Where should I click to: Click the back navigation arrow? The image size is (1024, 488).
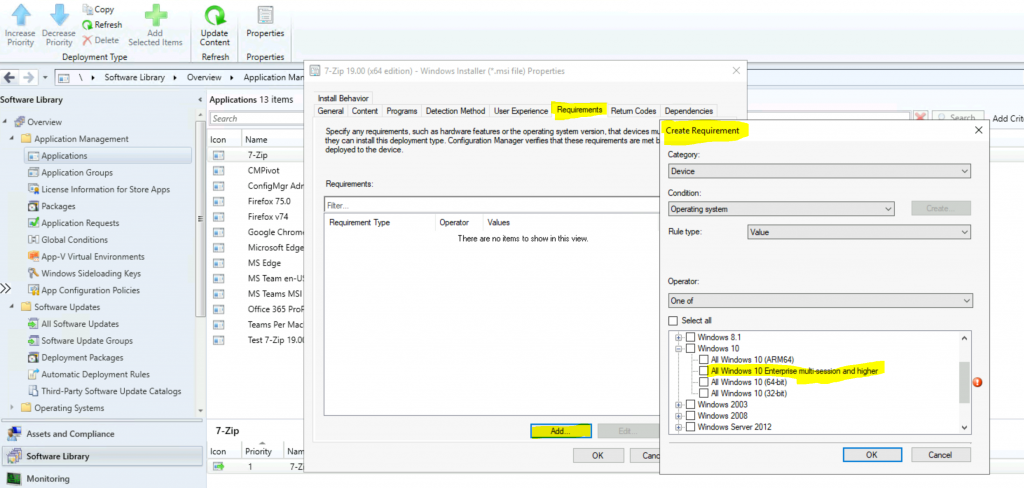tap(9, 77)
